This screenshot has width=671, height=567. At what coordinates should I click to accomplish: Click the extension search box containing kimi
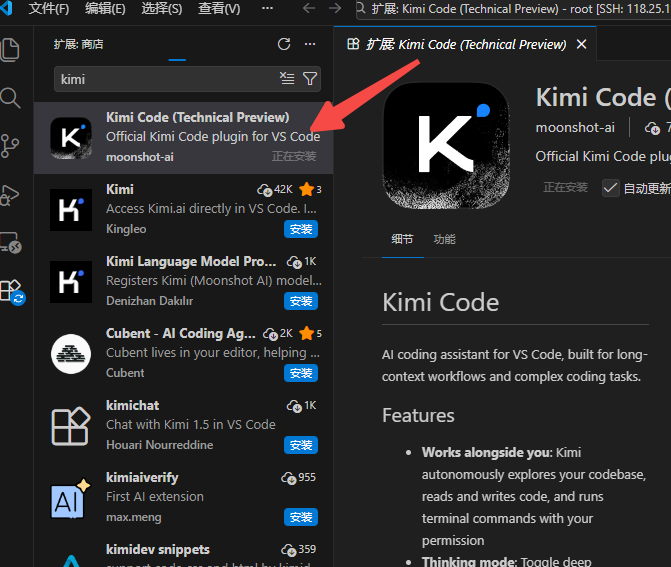coord(165,79)
